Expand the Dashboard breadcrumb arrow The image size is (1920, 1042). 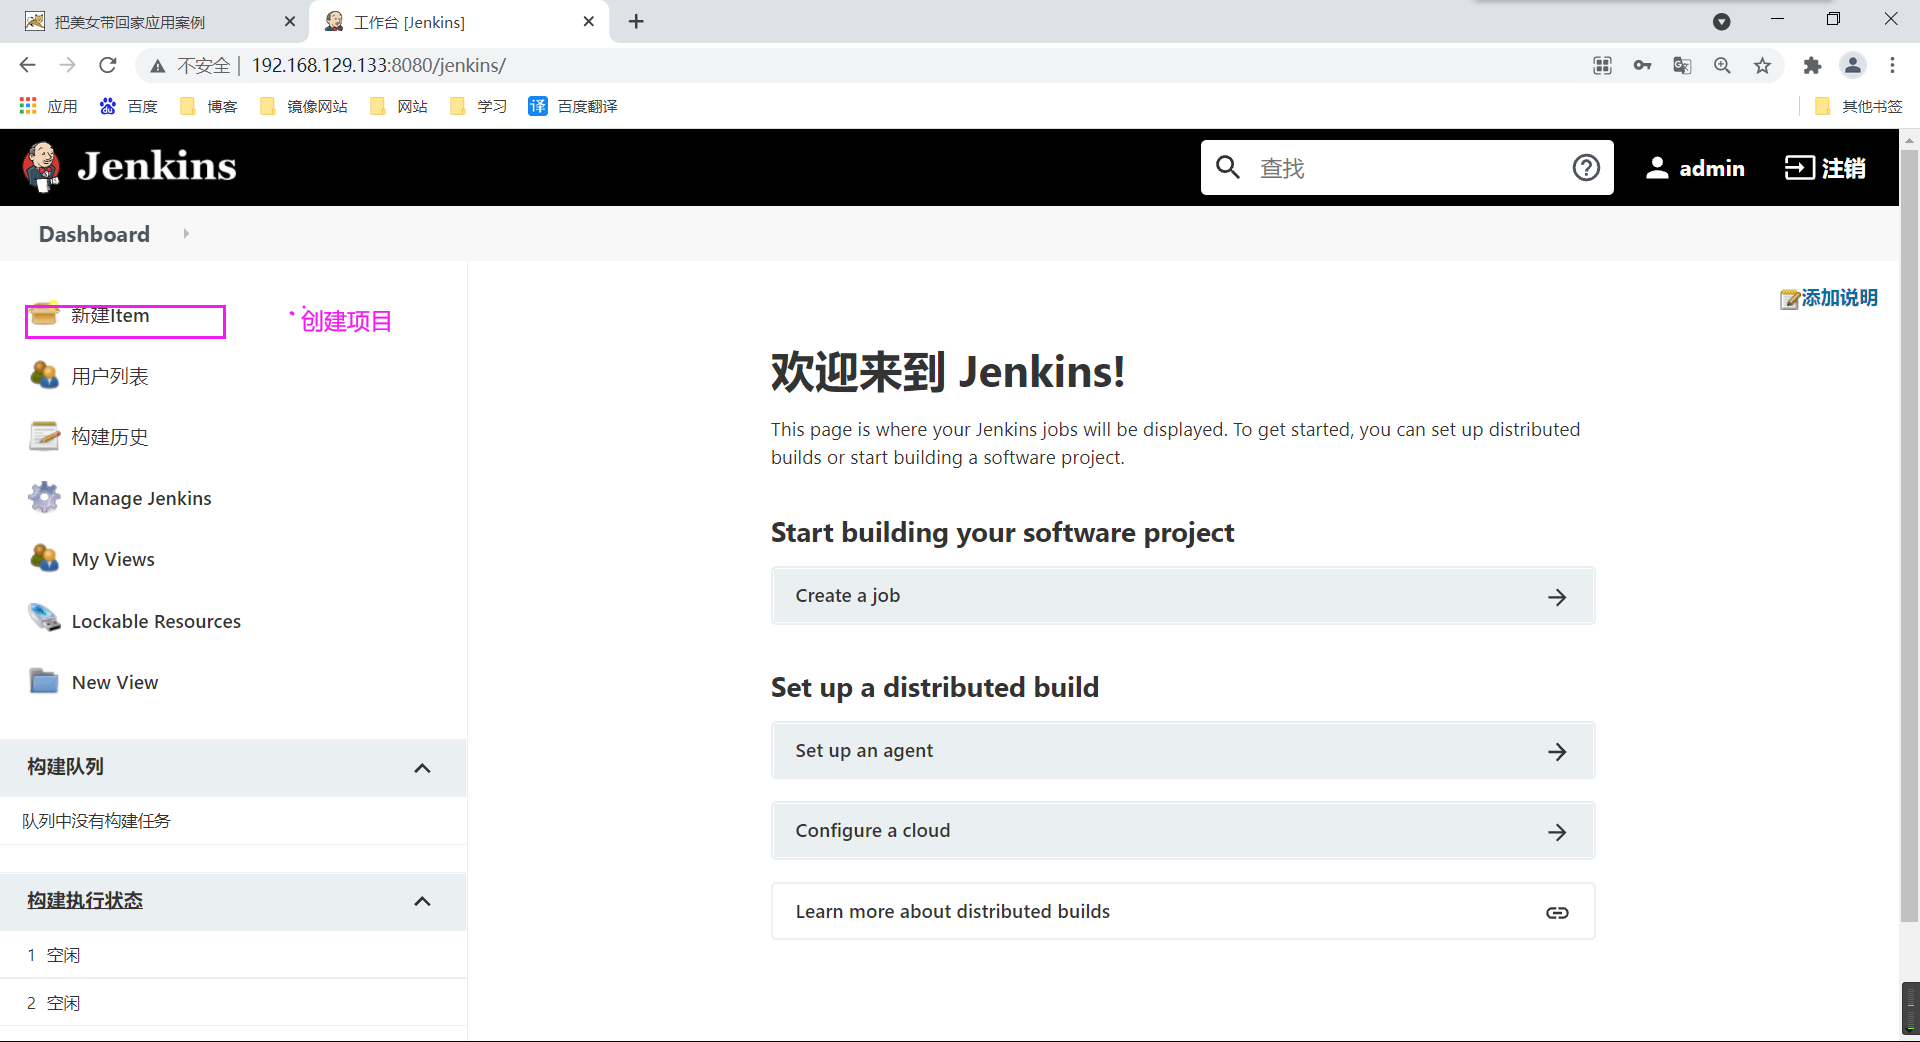(186, 234)
